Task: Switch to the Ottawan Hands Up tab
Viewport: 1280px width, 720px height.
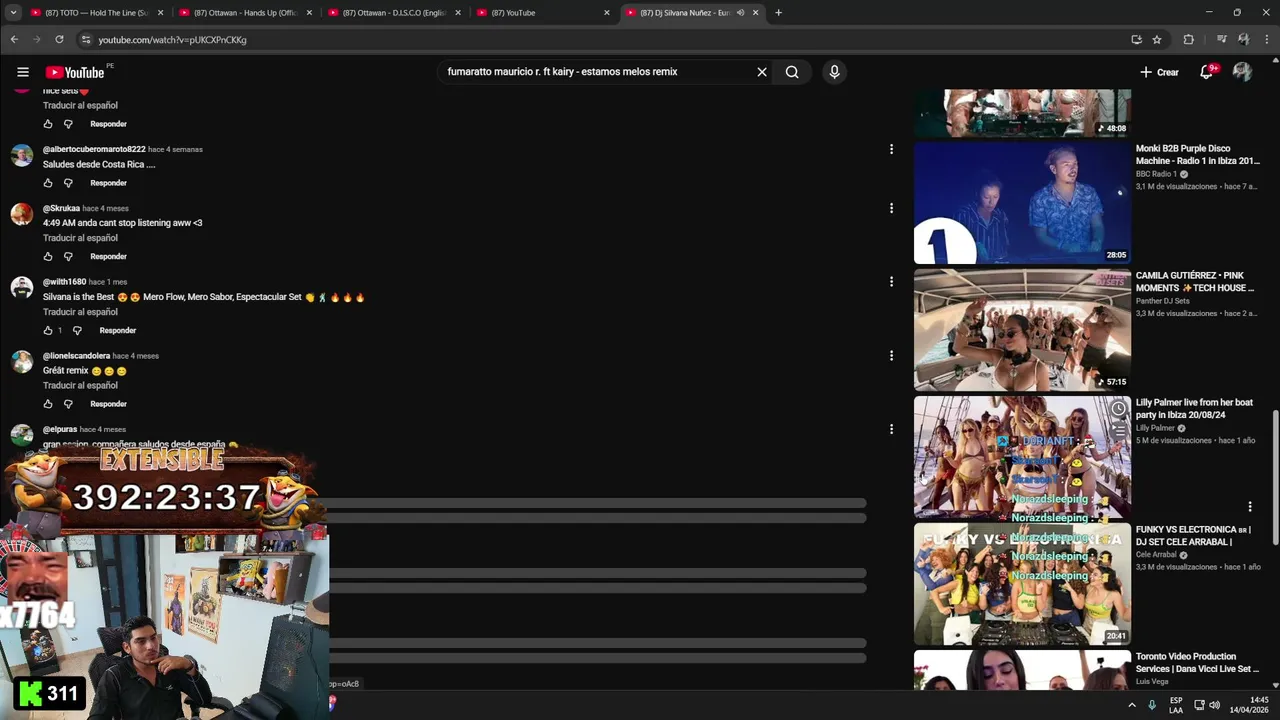Action: click(x=245, y=13)
